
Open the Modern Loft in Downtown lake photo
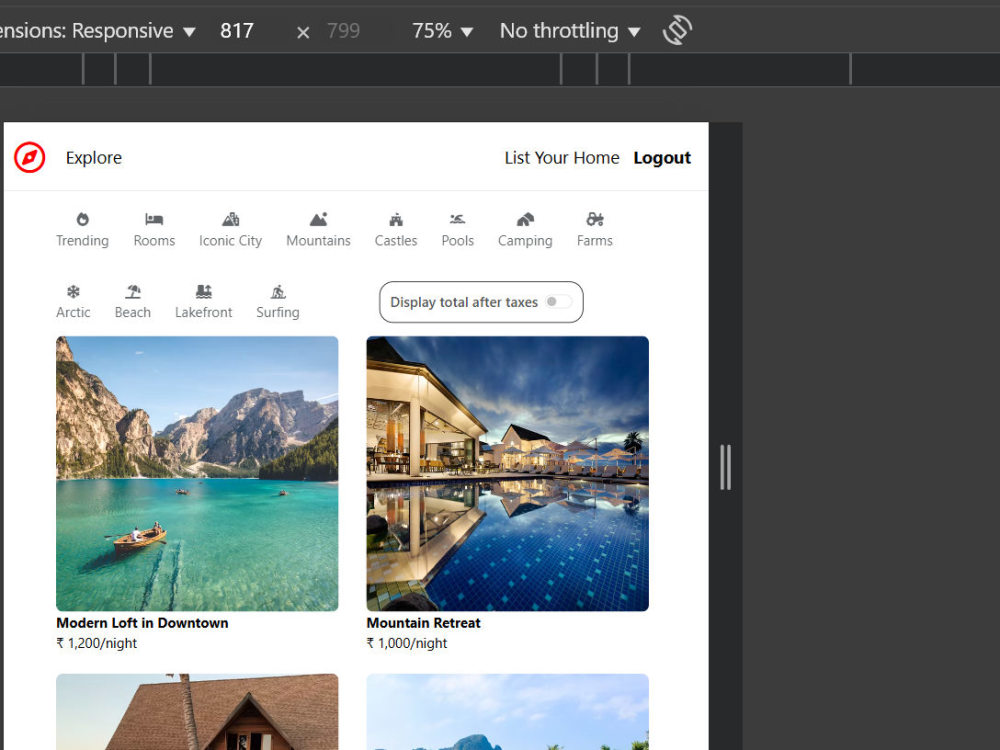197,473
